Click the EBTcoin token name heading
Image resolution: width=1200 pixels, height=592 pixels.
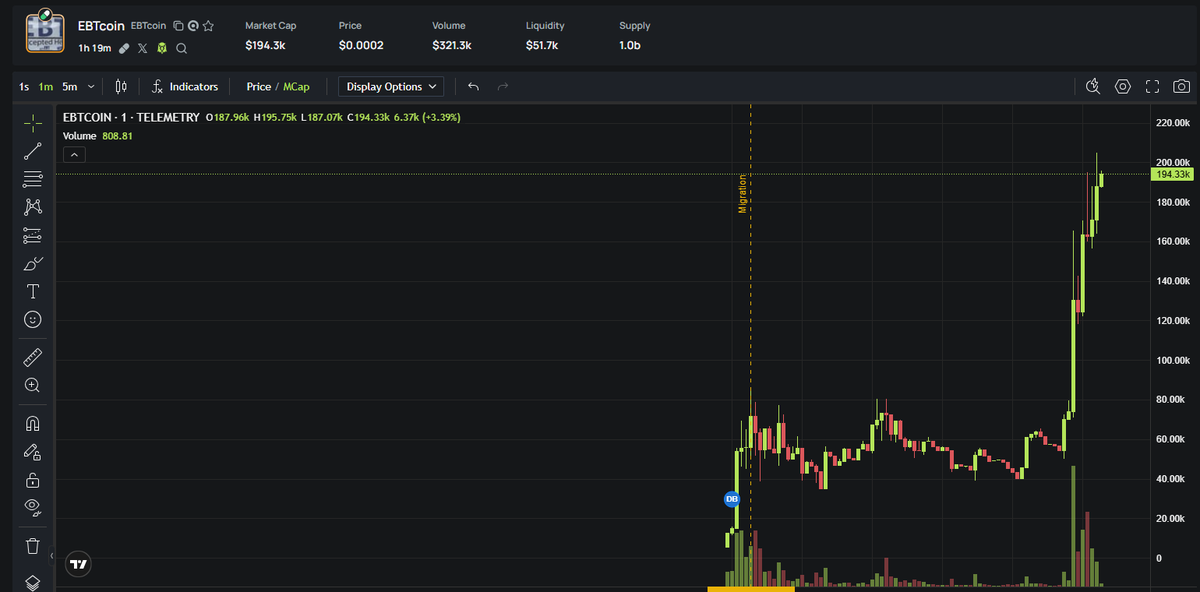[101, 26]
